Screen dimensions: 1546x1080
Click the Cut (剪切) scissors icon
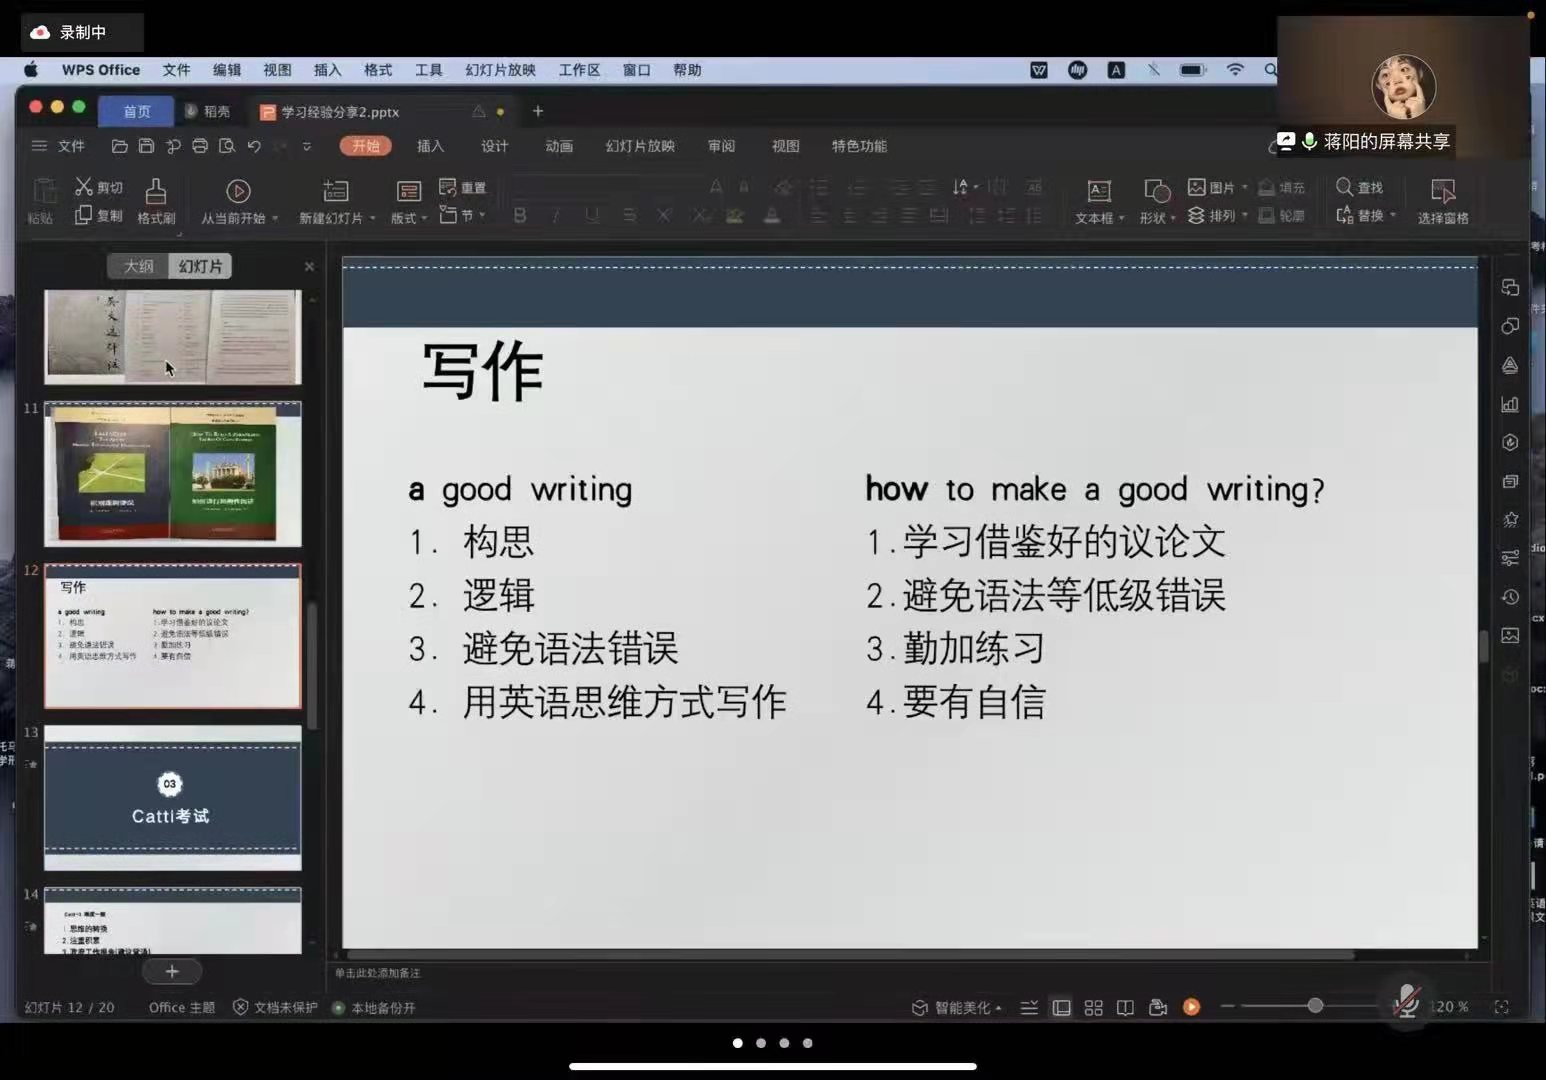(x=84, y=187)
